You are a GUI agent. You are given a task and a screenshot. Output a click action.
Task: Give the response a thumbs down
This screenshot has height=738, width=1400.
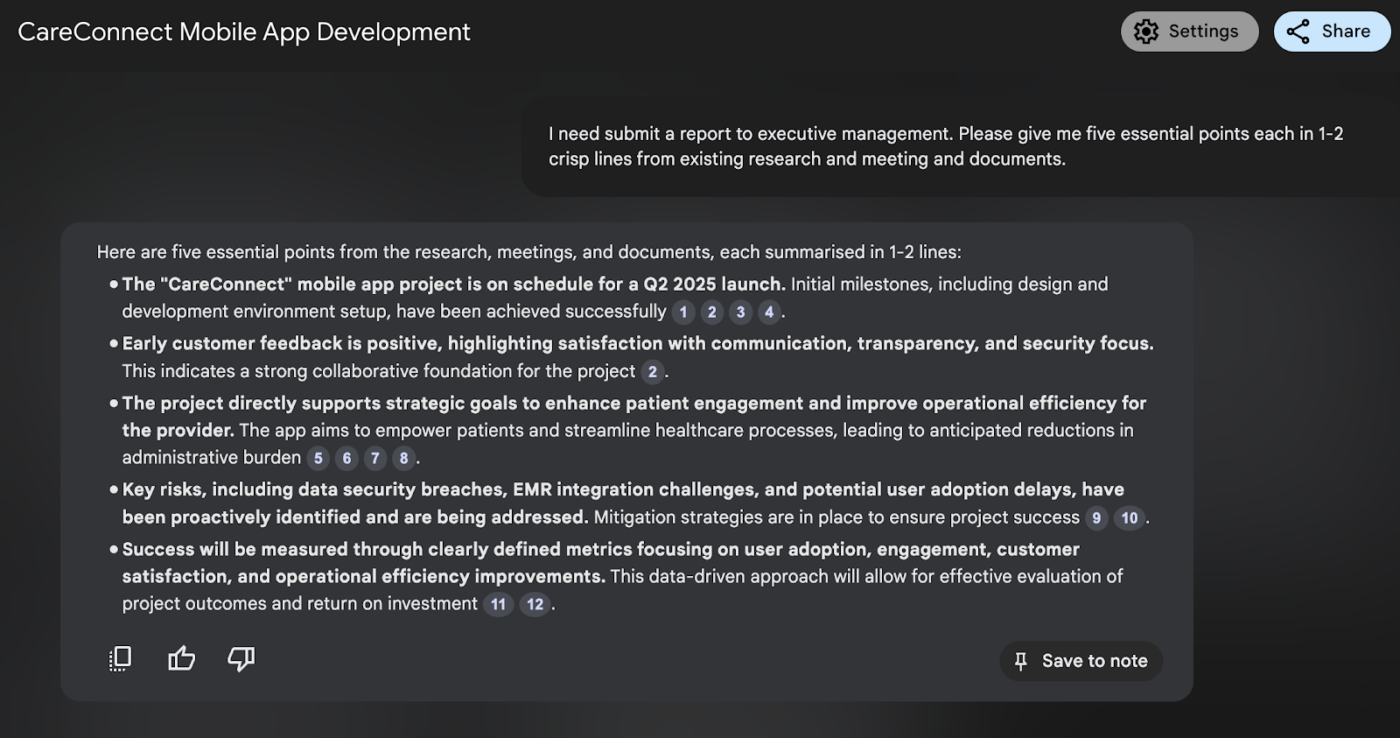pyautogui.click(x=241, y=658)
